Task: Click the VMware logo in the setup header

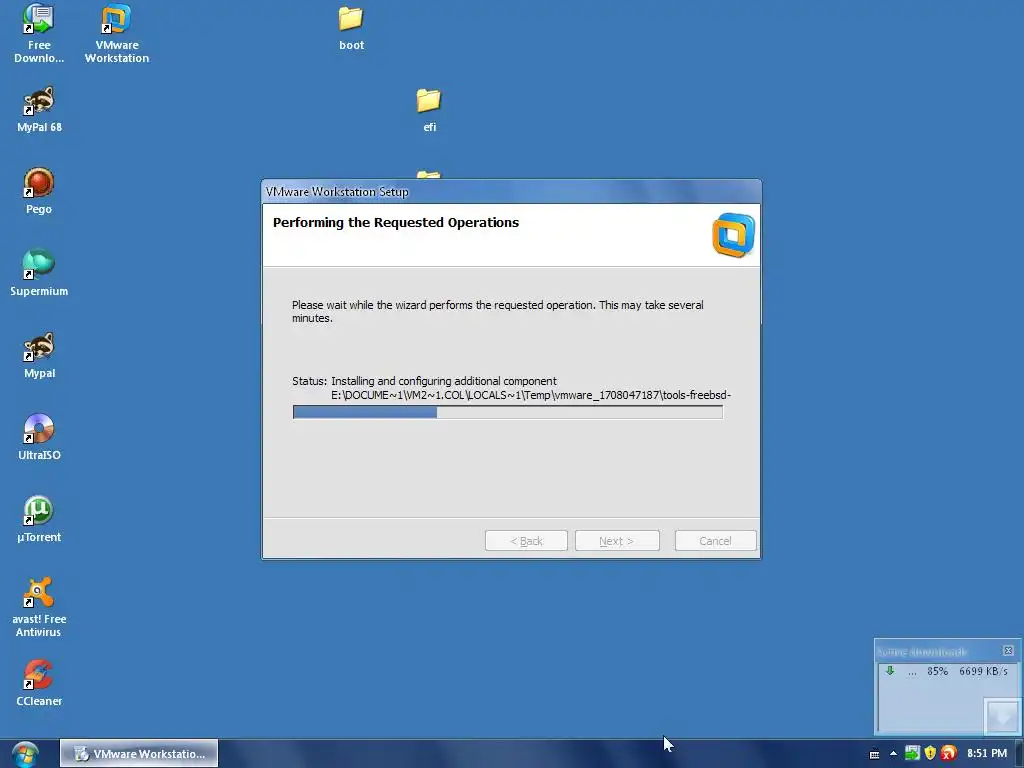Action: click(733, 235)
